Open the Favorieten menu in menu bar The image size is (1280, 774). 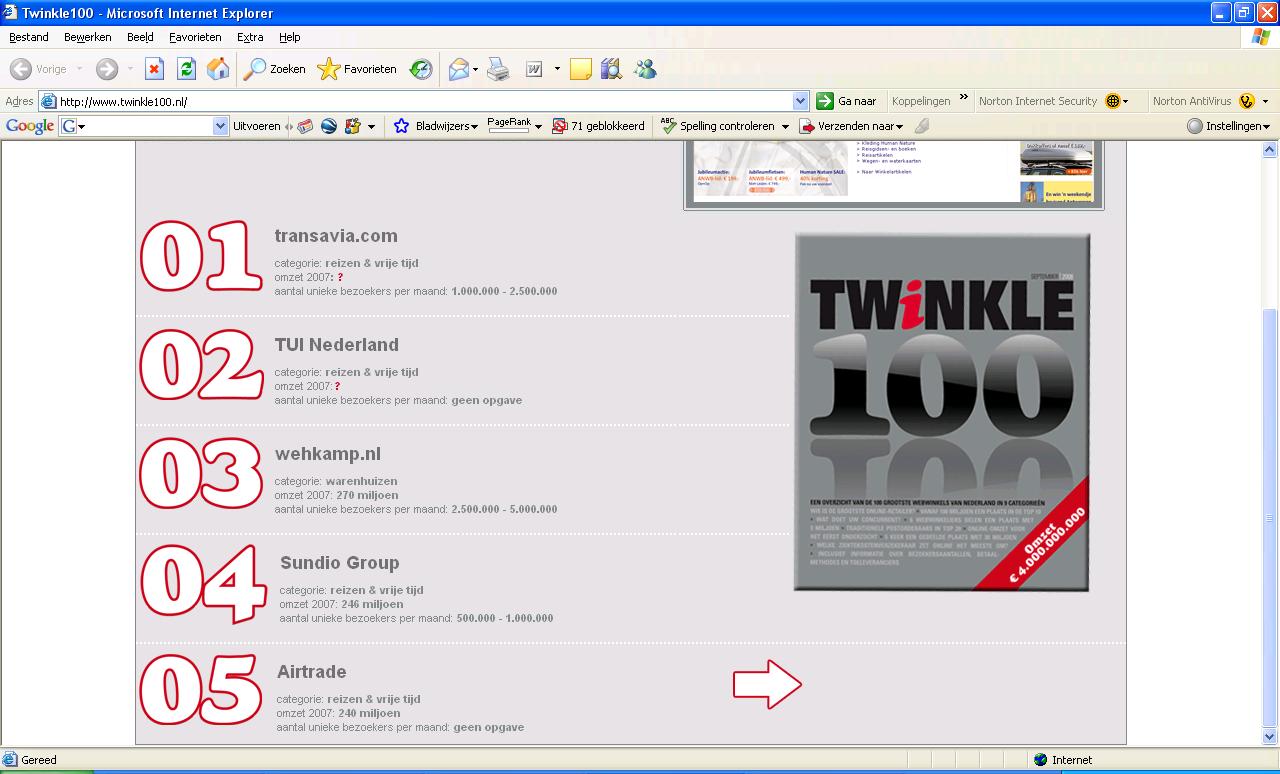(x=195, y=37)
